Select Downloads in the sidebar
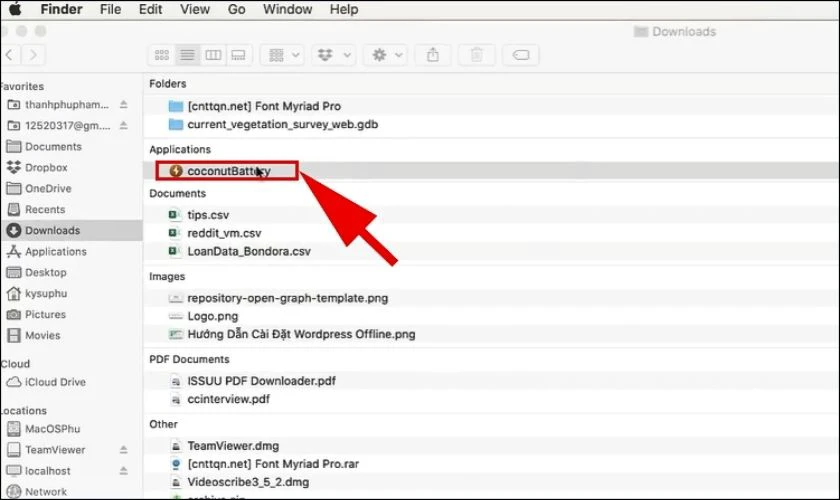This screenshot has width=840, height=500. pos(71,230)
